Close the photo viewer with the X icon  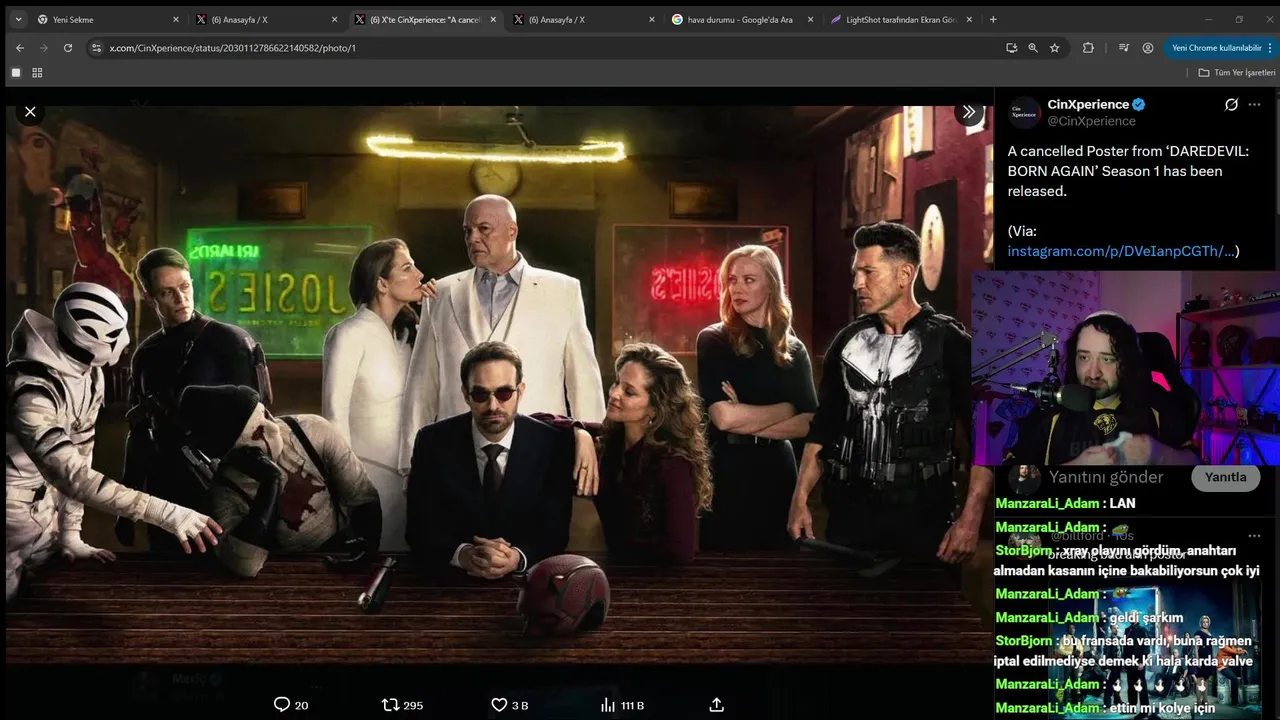[x=30, y=111]
